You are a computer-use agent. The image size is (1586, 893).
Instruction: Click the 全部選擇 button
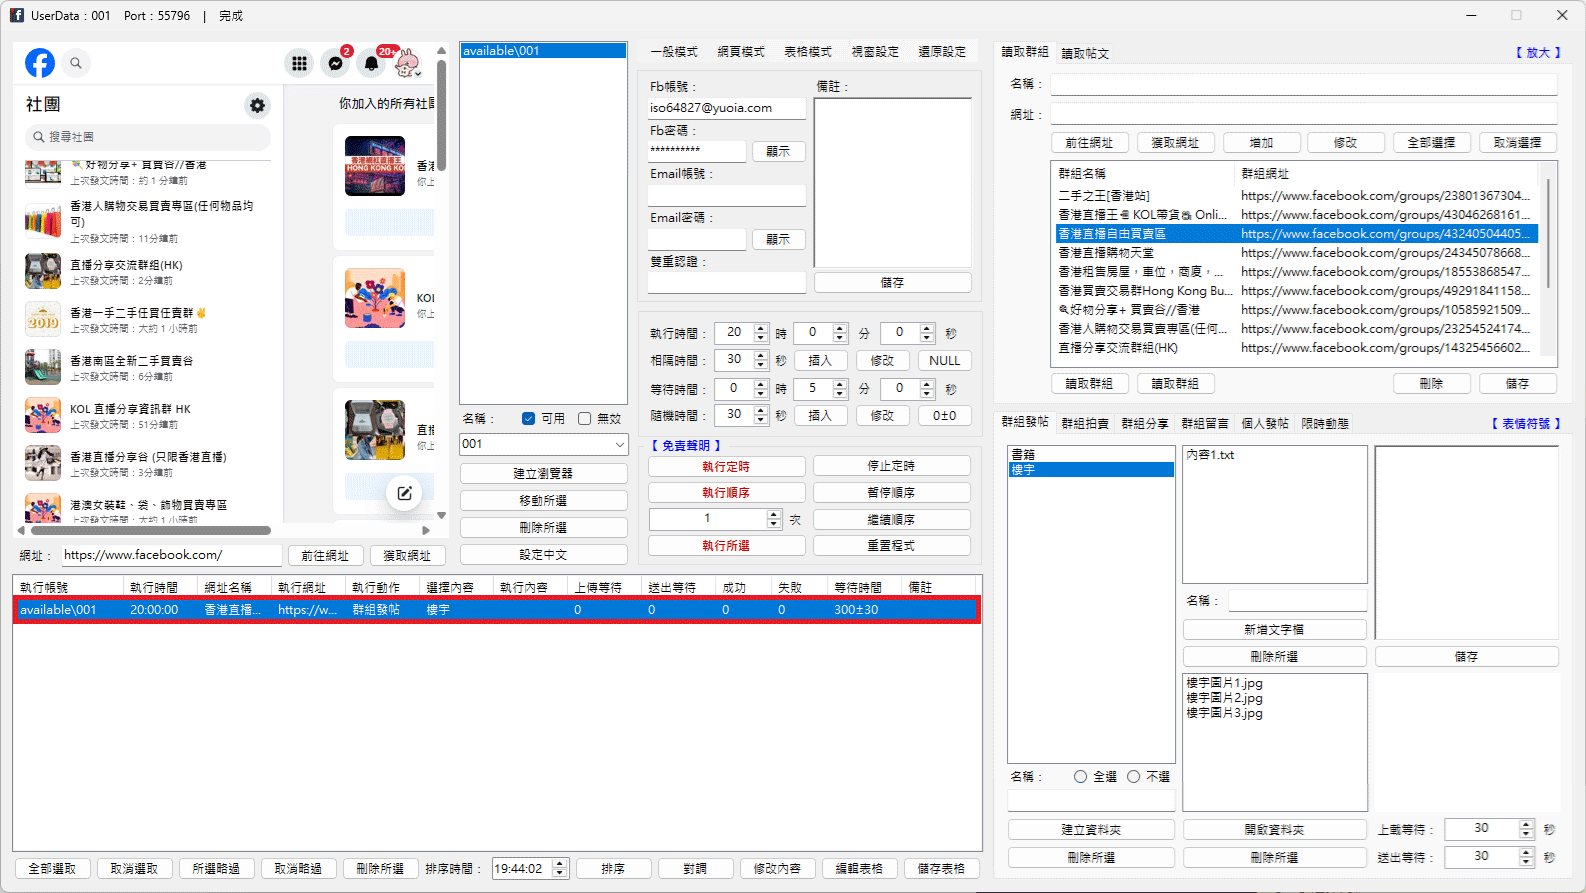pyautogui.click(x=1431, y=143)
